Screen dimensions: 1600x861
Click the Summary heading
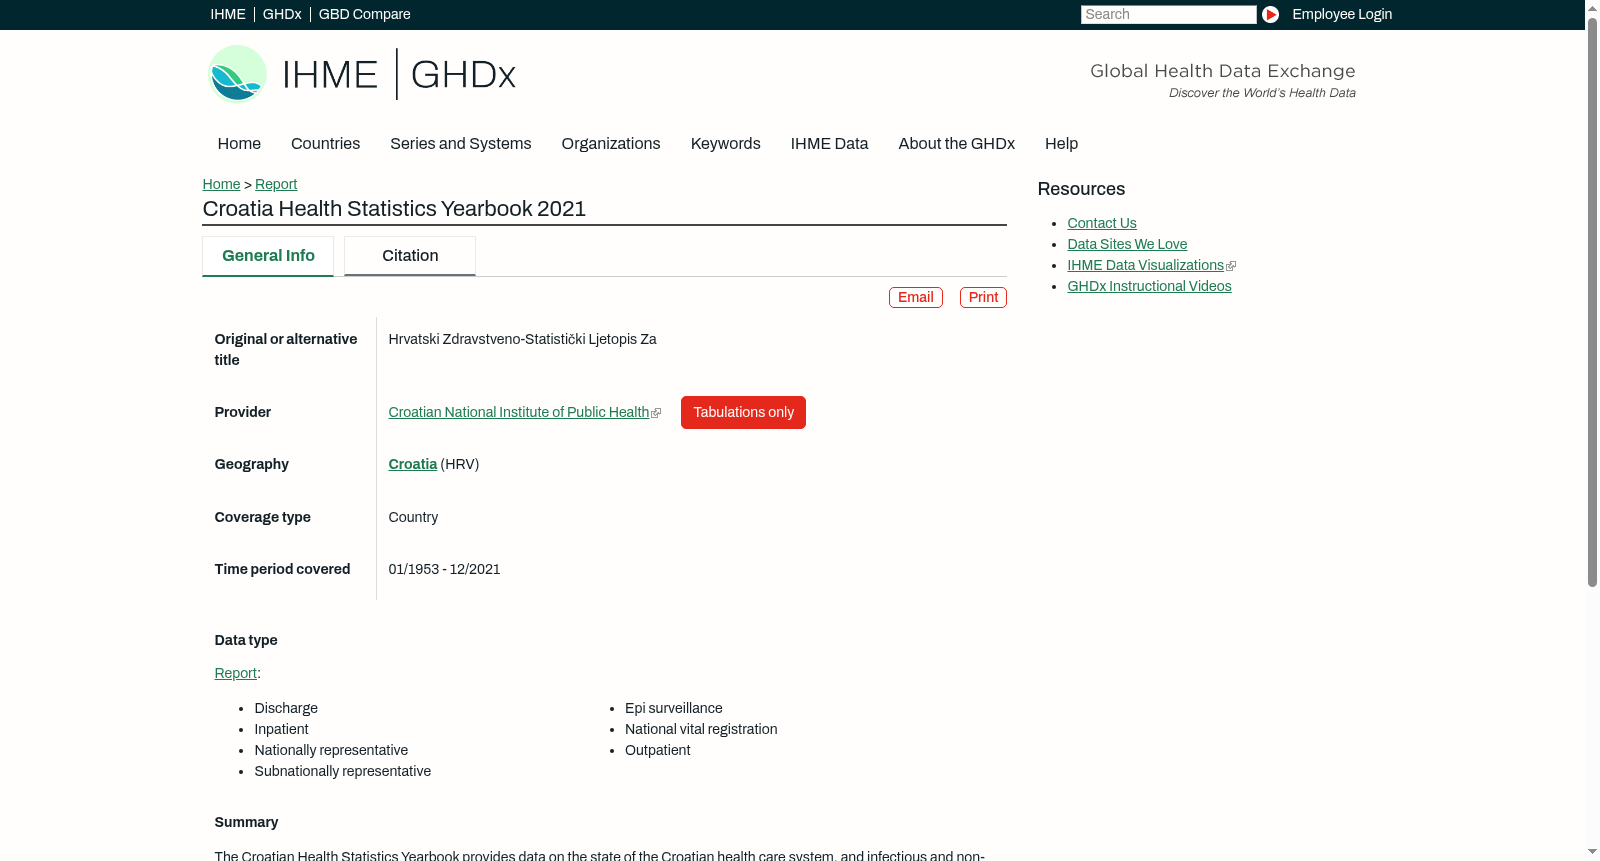[x=246, y=822]
